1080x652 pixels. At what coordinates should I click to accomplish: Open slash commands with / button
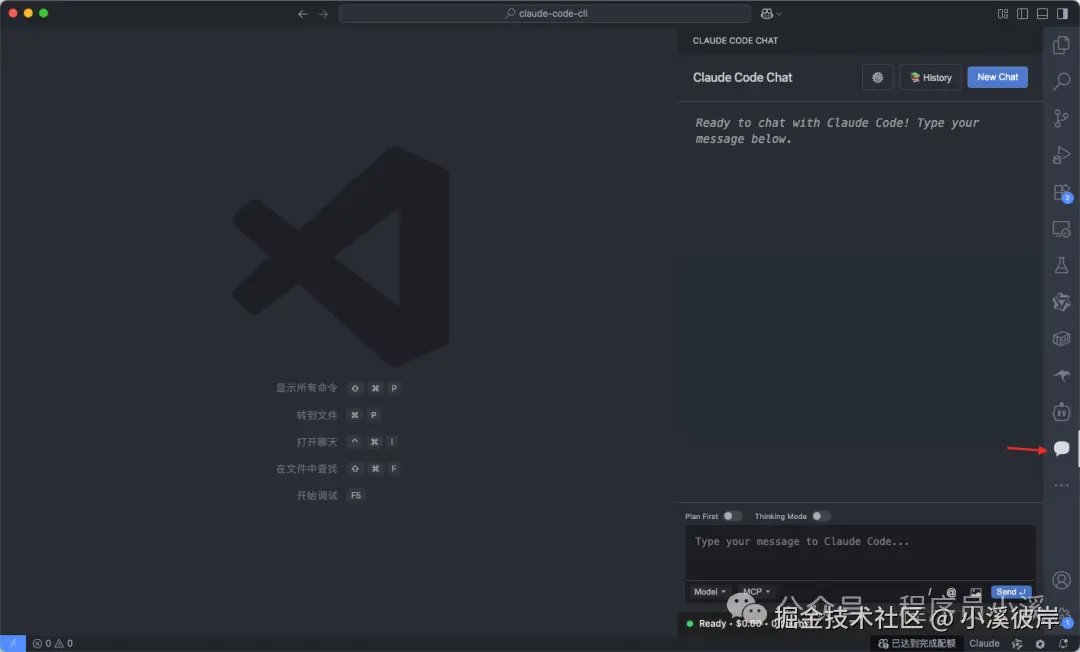[930, 591]
